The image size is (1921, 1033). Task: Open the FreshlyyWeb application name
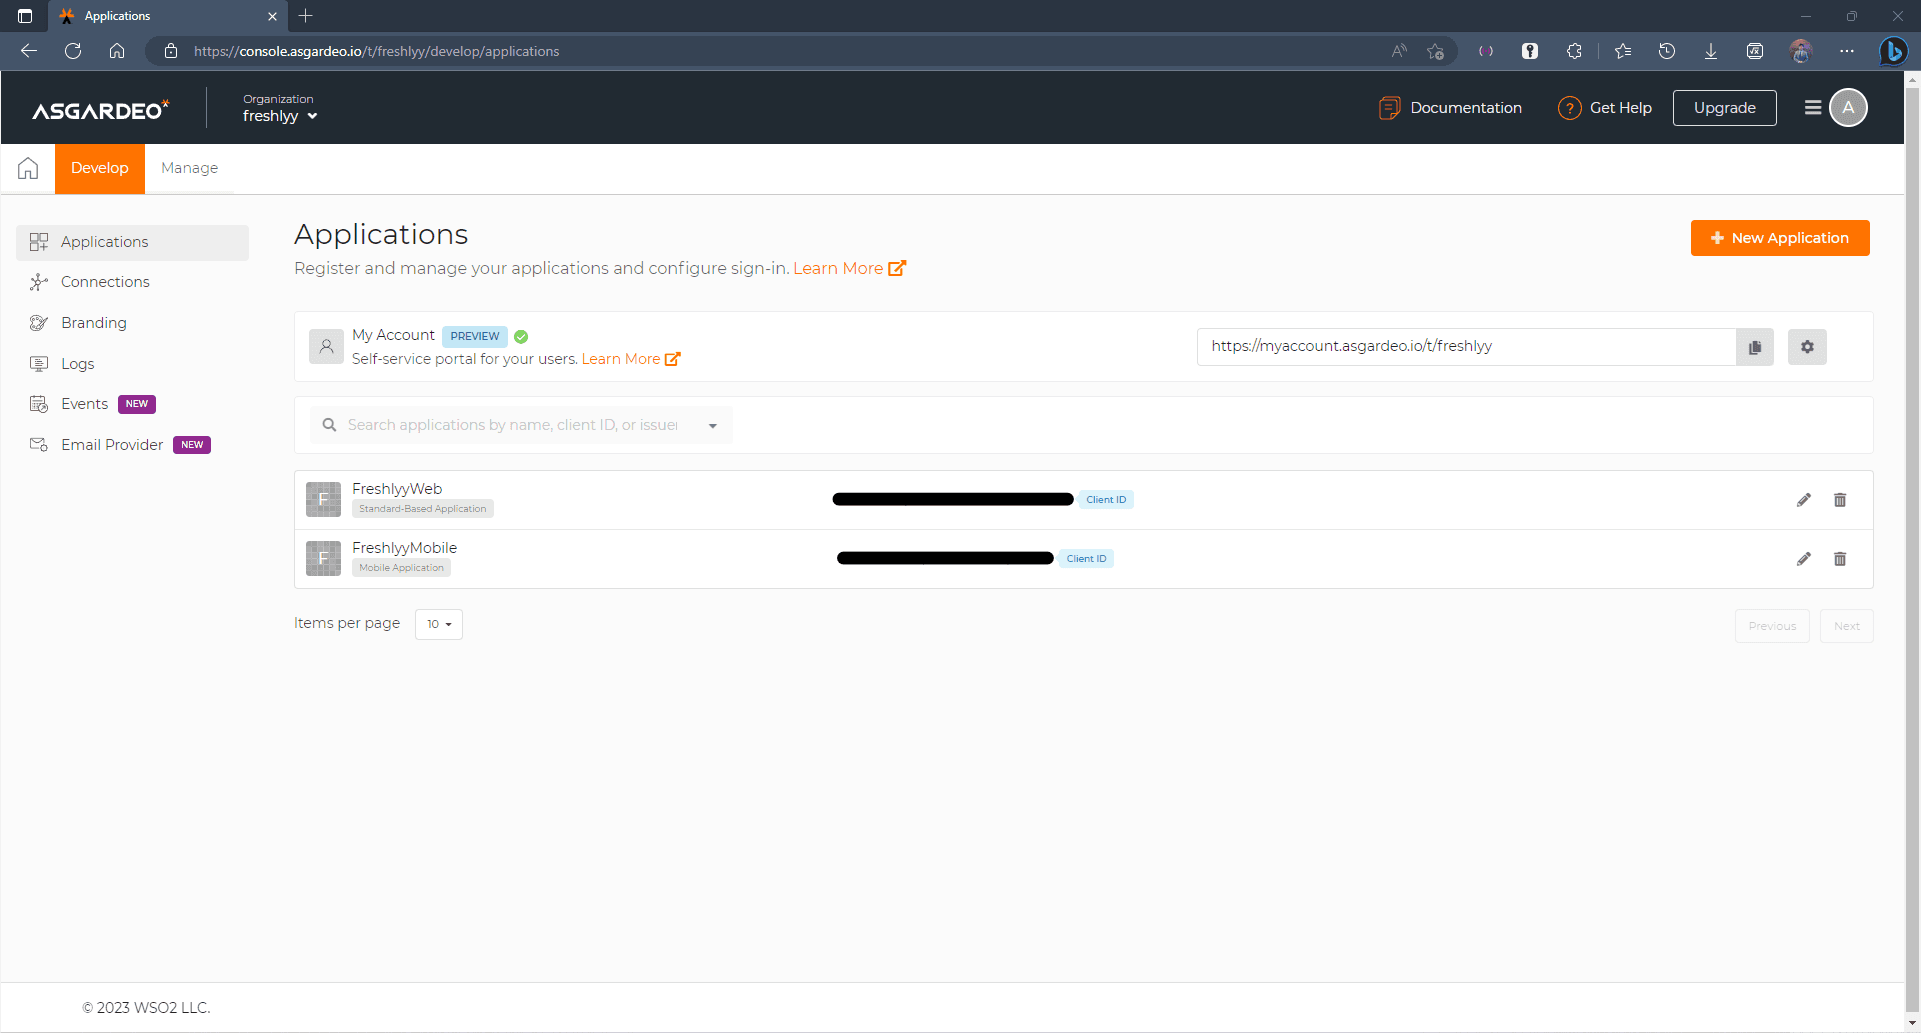397,489
